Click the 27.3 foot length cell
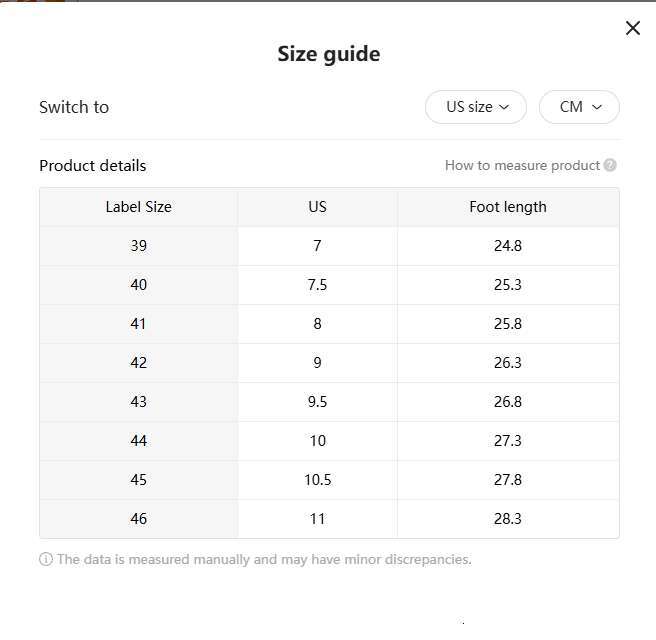The width and height of the screenshot is (656, 640). pyautogui.click(x=508, y=441)
